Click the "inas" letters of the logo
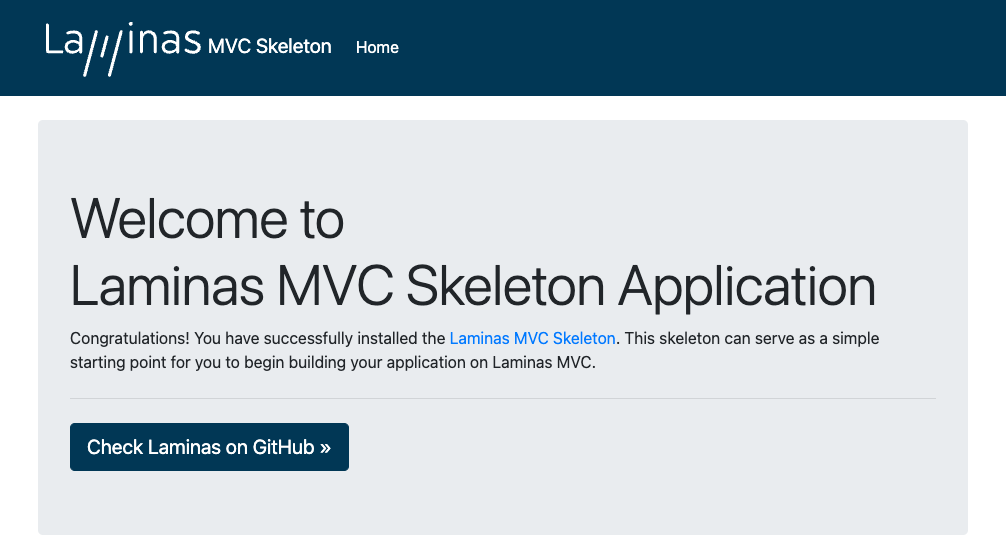This screenshot has width=1006, height=560. point(164,38)
